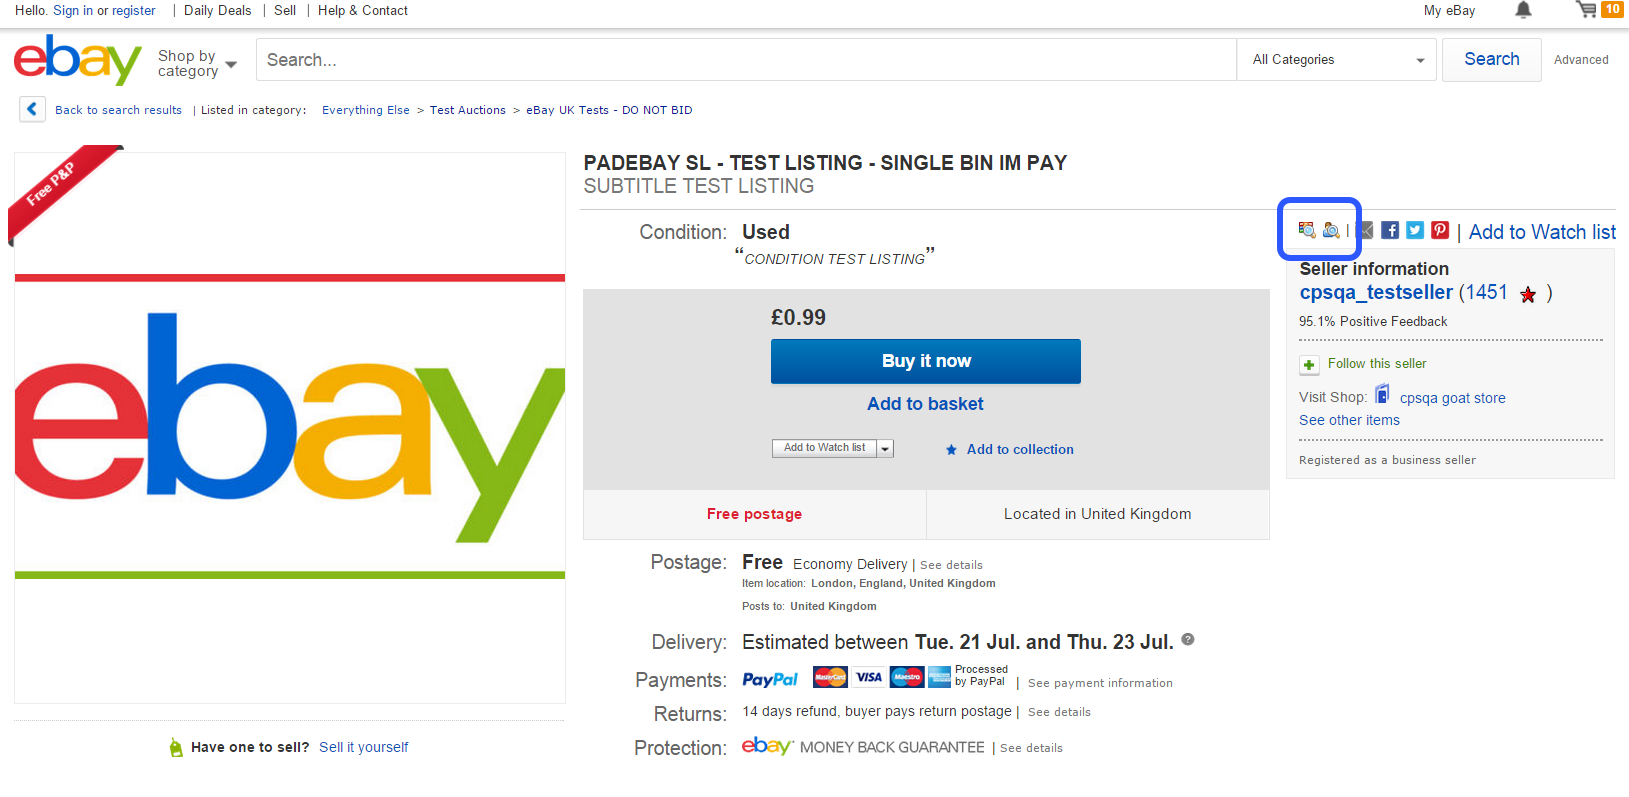1629x797 pixels.
Task: Click inside the search input field
Action: [745, 59]
